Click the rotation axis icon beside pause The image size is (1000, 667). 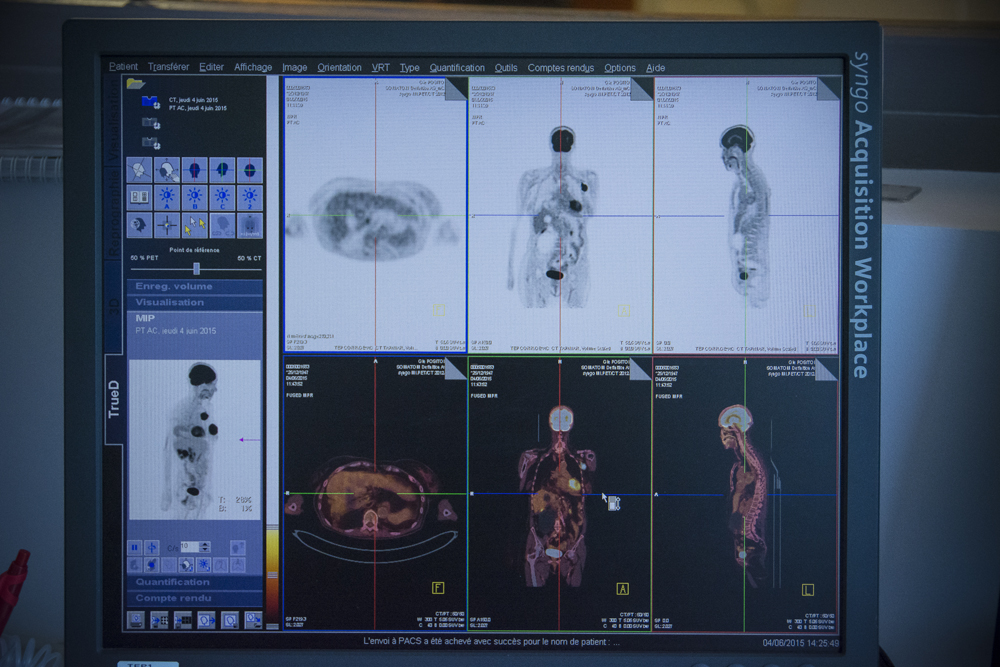coord(152,547)
